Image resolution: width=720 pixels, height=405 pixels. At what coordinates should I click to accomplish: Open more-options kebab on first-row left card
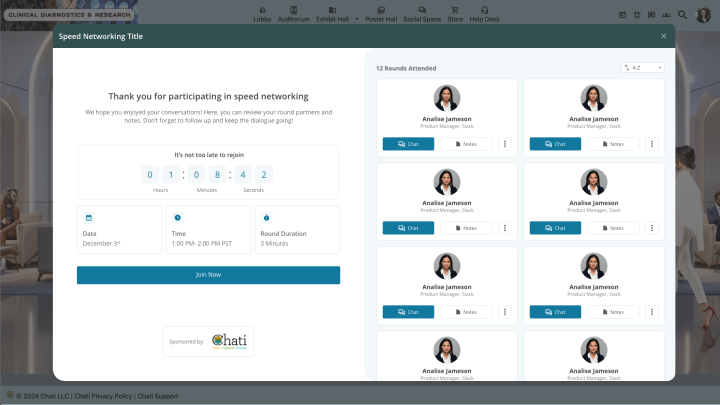[x=505, y=144]
